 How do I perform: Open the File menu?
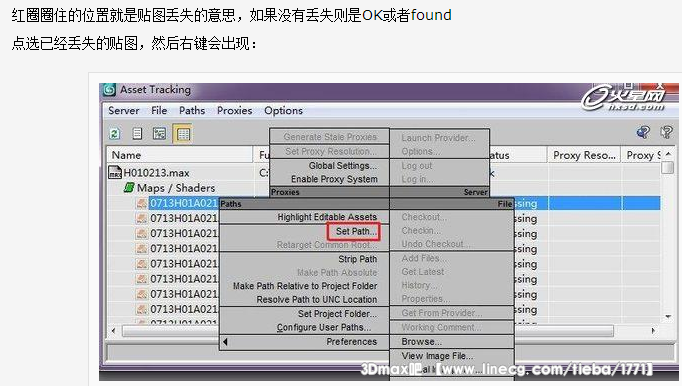coord(159,111)
